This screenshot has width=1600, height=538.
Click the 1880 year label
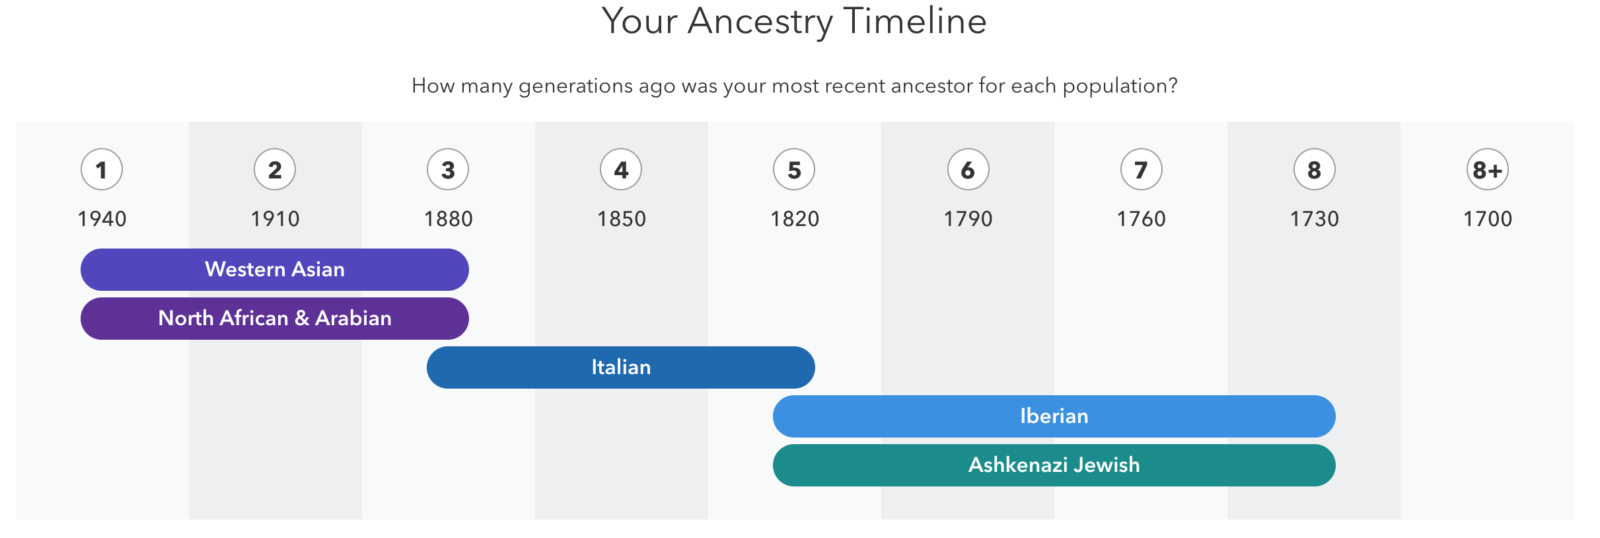click(448, 219)
